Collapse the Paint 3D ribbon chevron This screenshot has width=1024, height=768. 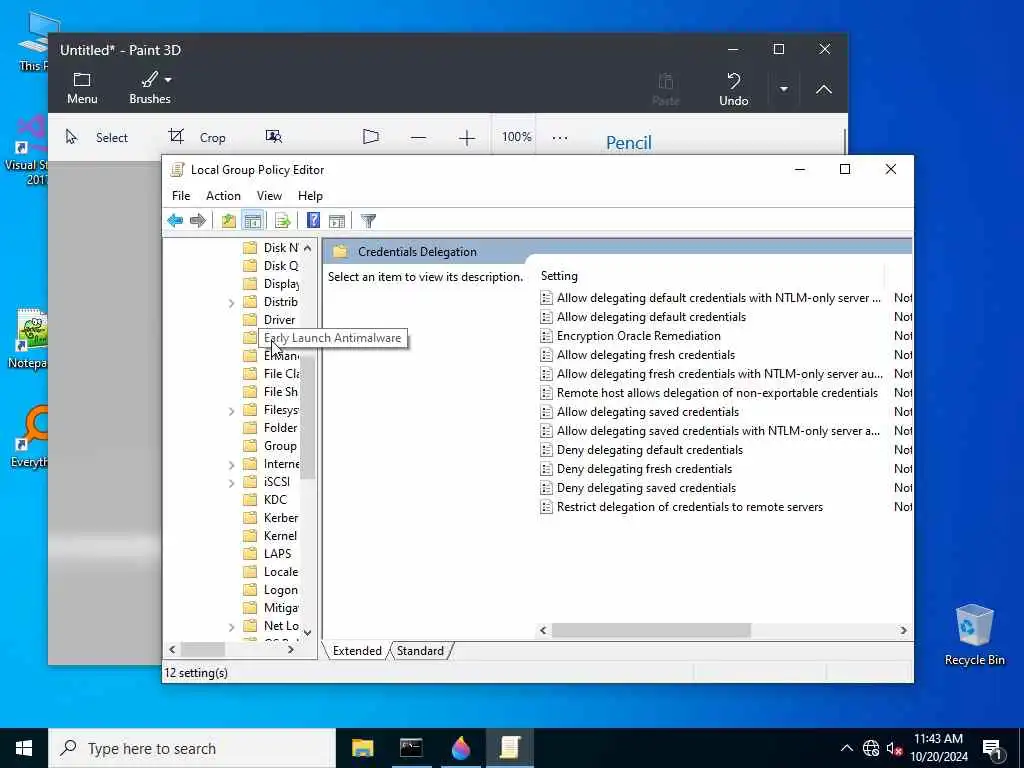click(824, 89)
